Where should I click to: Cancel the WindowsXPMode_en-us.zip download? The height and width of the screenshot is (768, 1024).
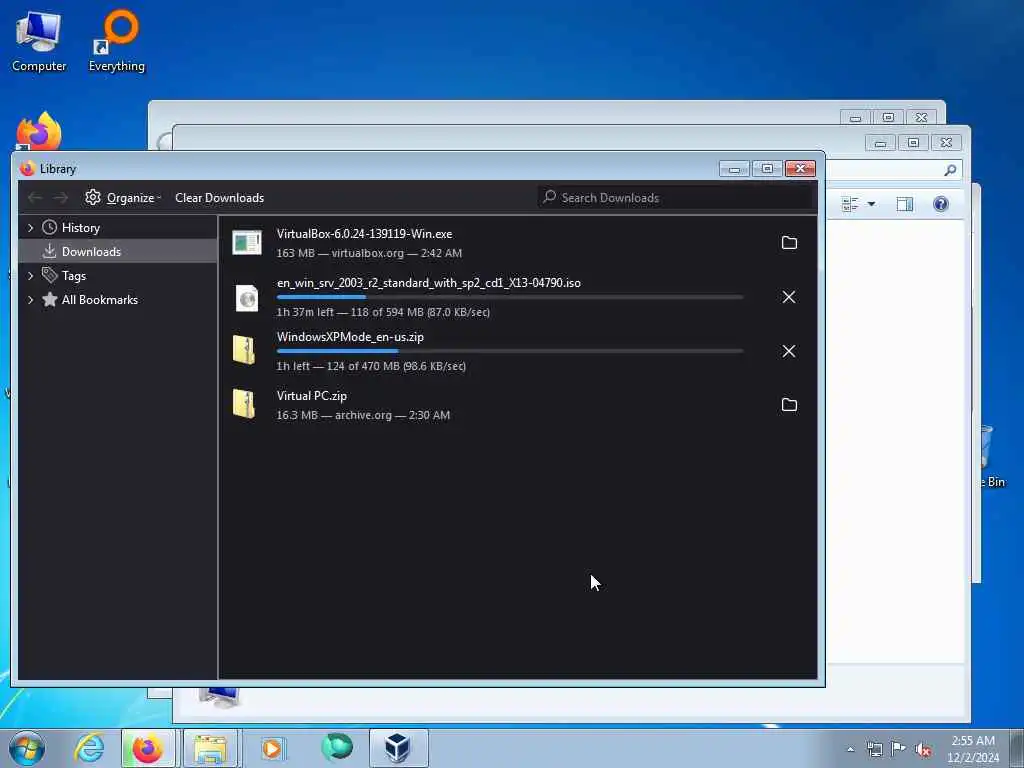(x=789, y=351)
